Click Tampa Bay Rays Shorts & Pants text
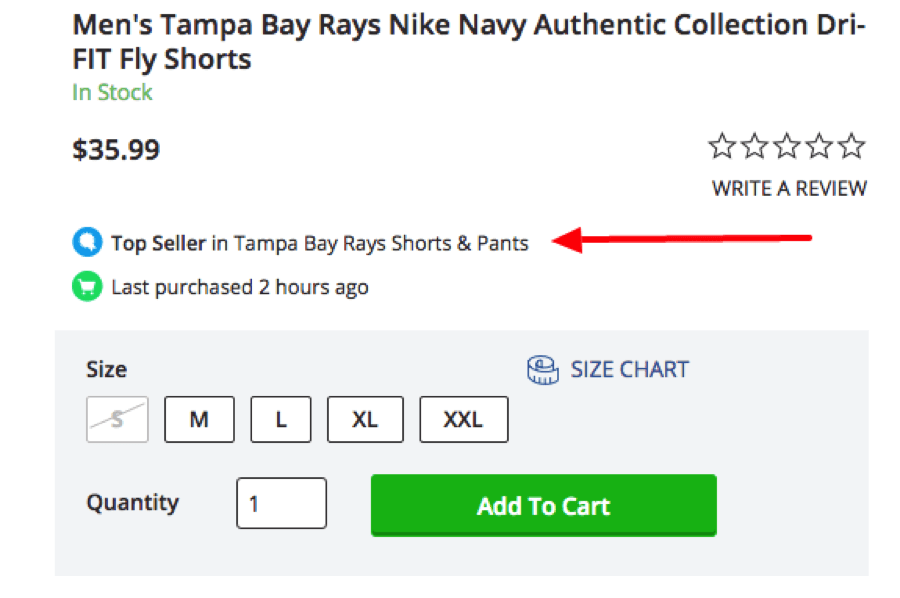 [x=381, y=243]
